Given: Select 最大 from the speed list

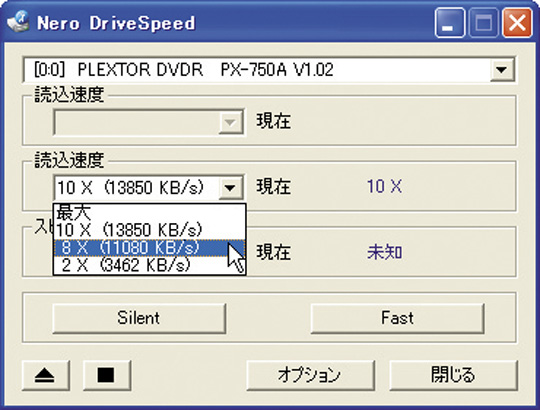Looking at the screenshot, I should point(149,212).
